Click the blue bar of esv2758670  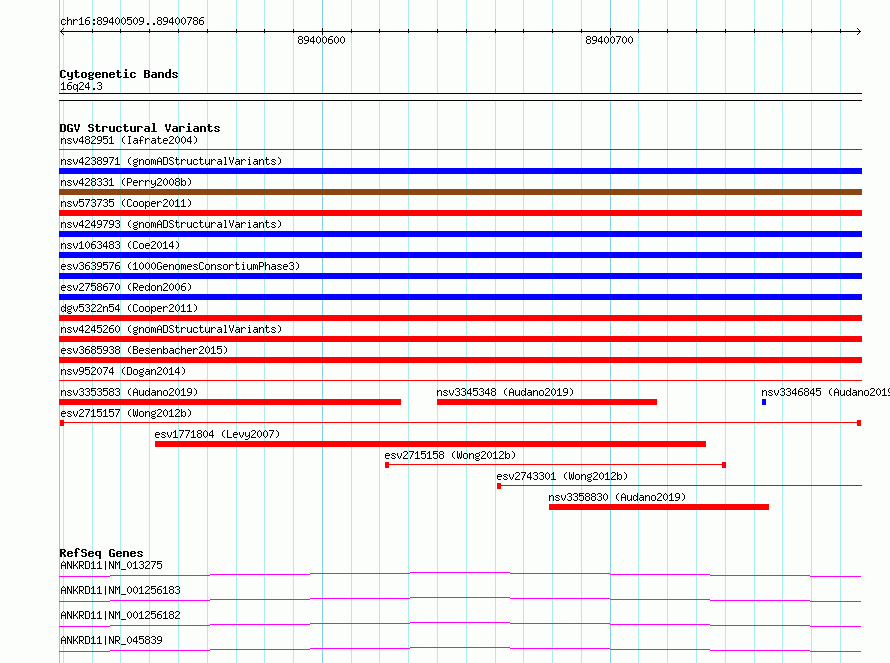click(460, 297)
